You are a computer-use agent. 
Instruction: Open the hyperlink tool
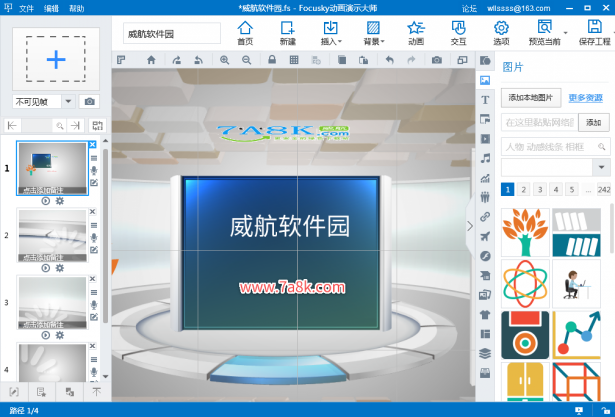(x=485, y=217)
